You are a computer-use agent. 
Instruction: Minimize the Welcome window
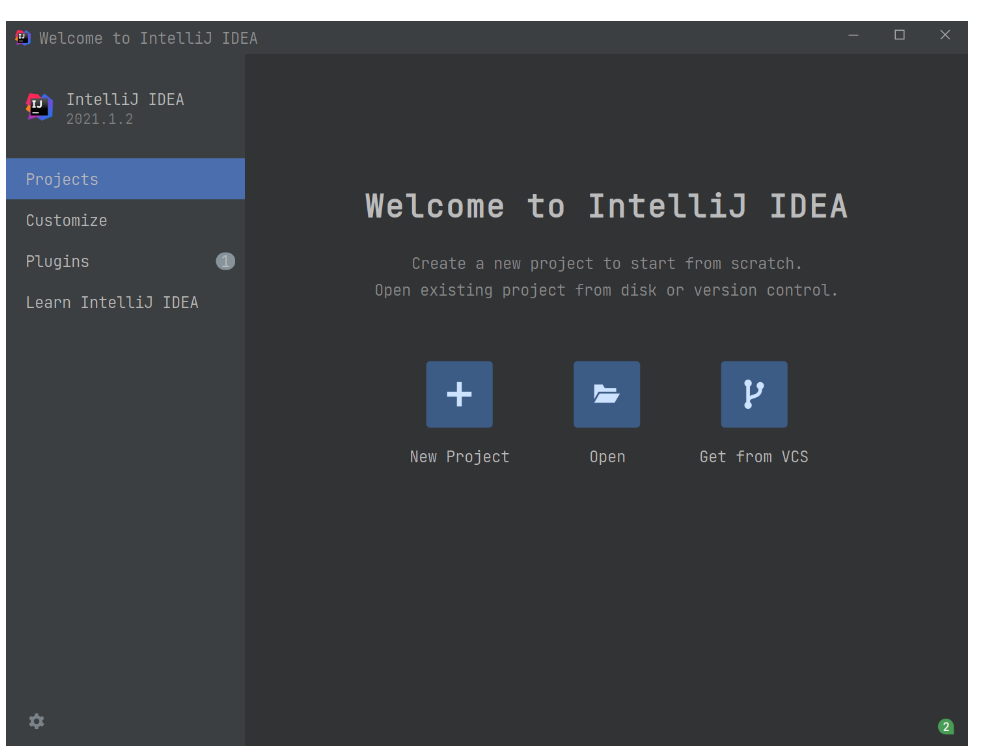point(853,35)
